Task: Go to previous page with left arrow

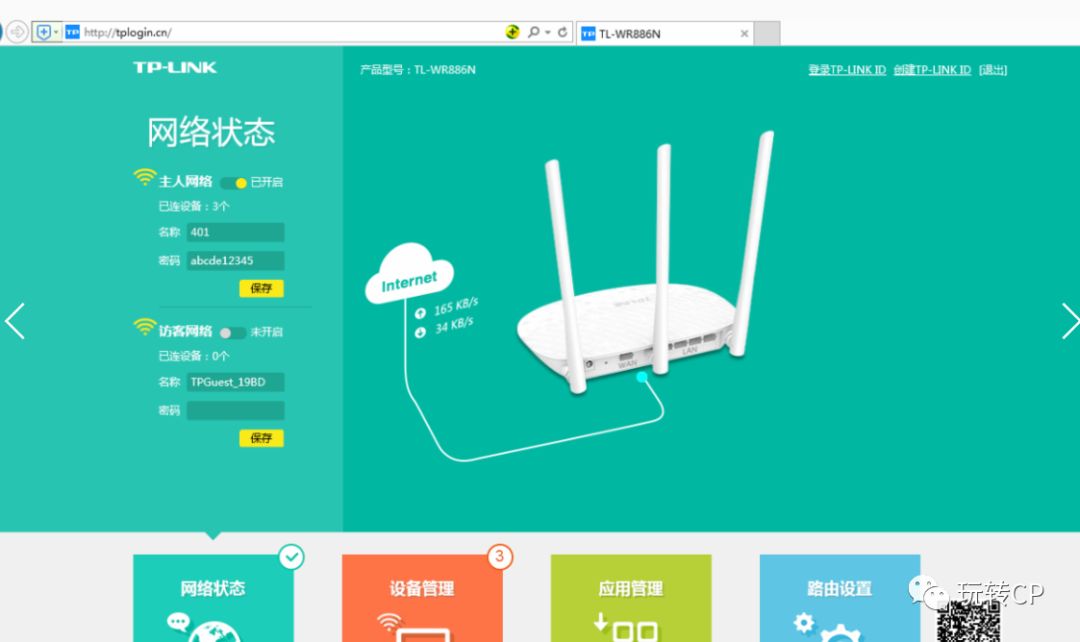Action: coord(15,321)
